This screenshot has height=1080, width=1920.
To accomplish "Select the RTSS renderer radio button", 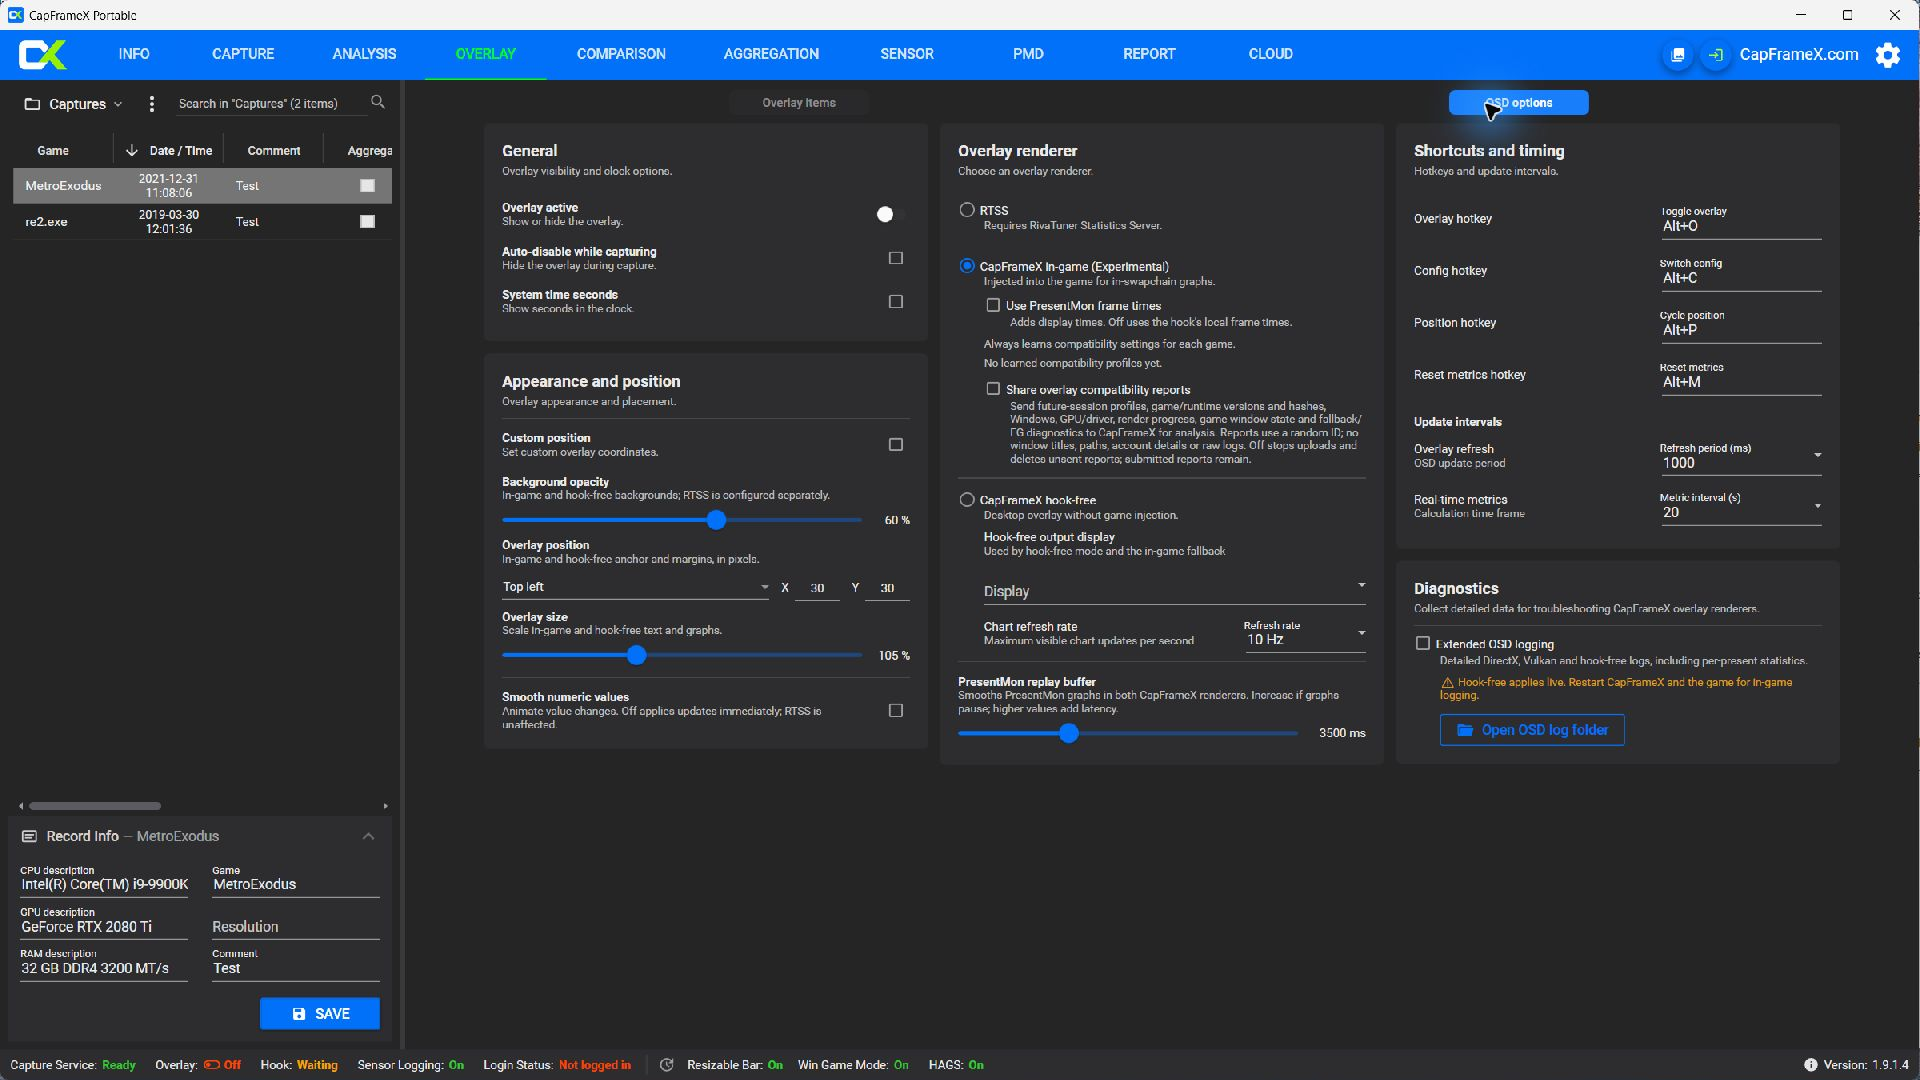I will coord(967,210).
